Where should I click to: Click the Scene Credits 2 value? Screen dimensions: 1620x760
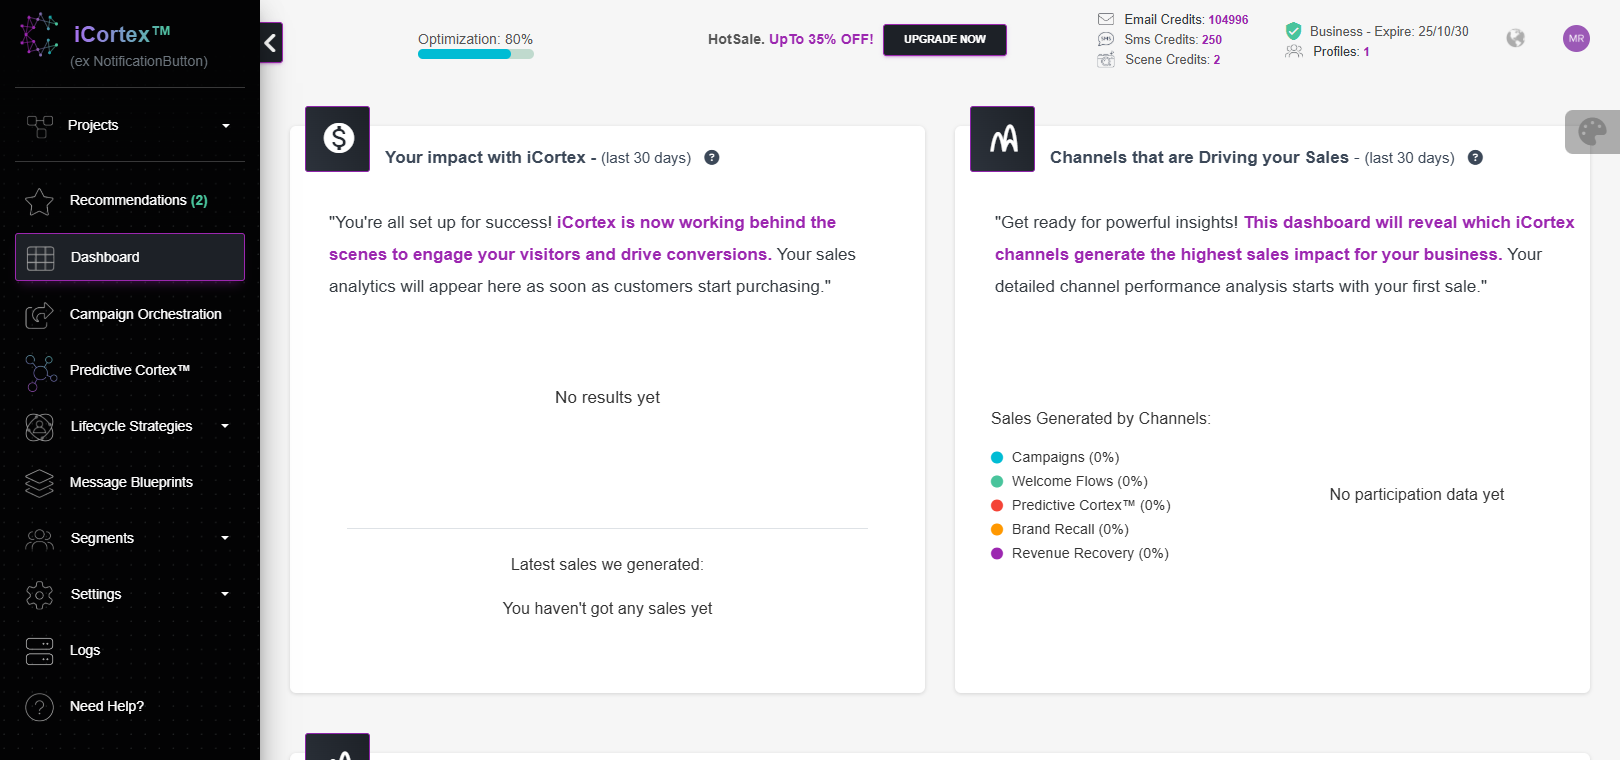point(1217,60)
